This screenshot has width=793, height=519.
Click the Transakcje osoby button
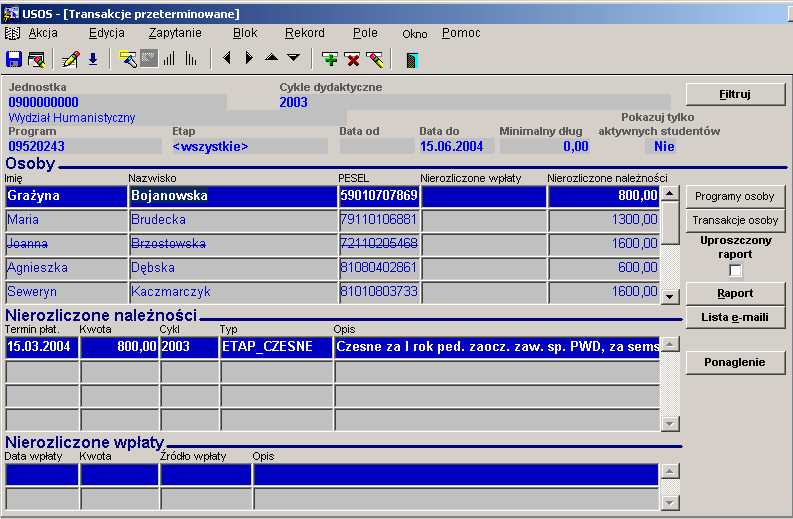pyautogui.click(x=735, y=220)
